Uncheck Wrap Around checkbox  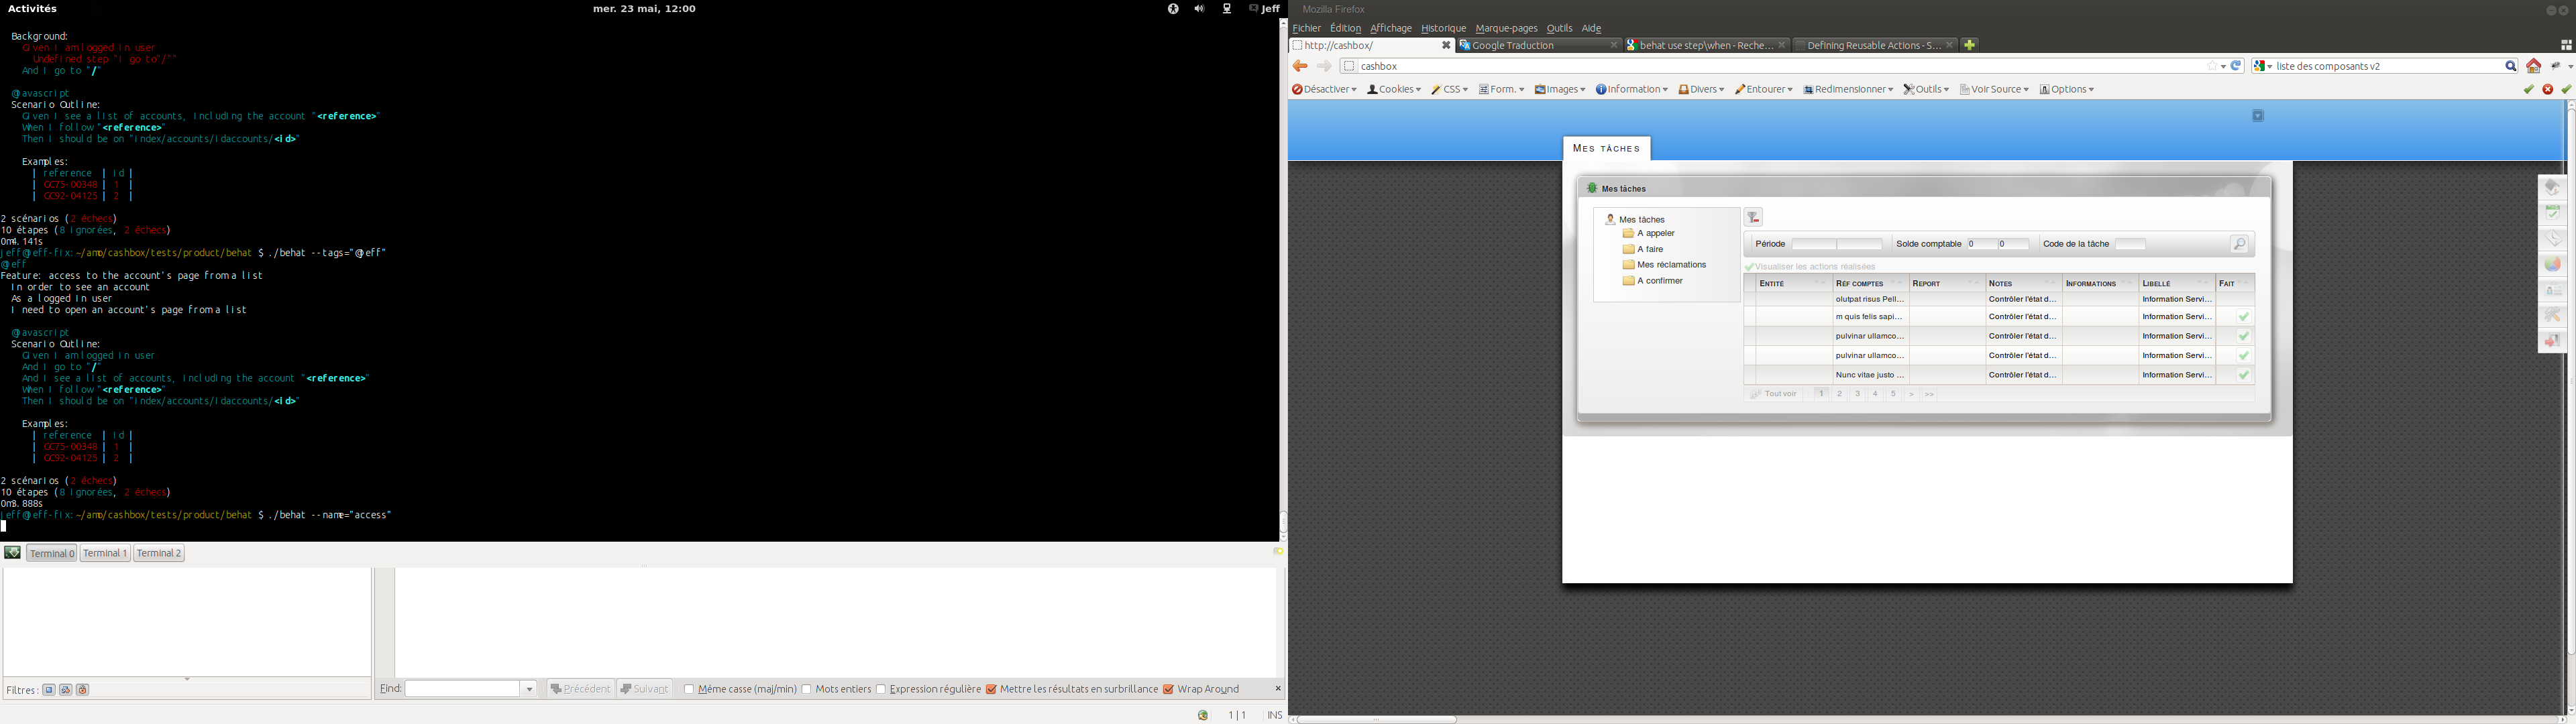pos(1168,689)
